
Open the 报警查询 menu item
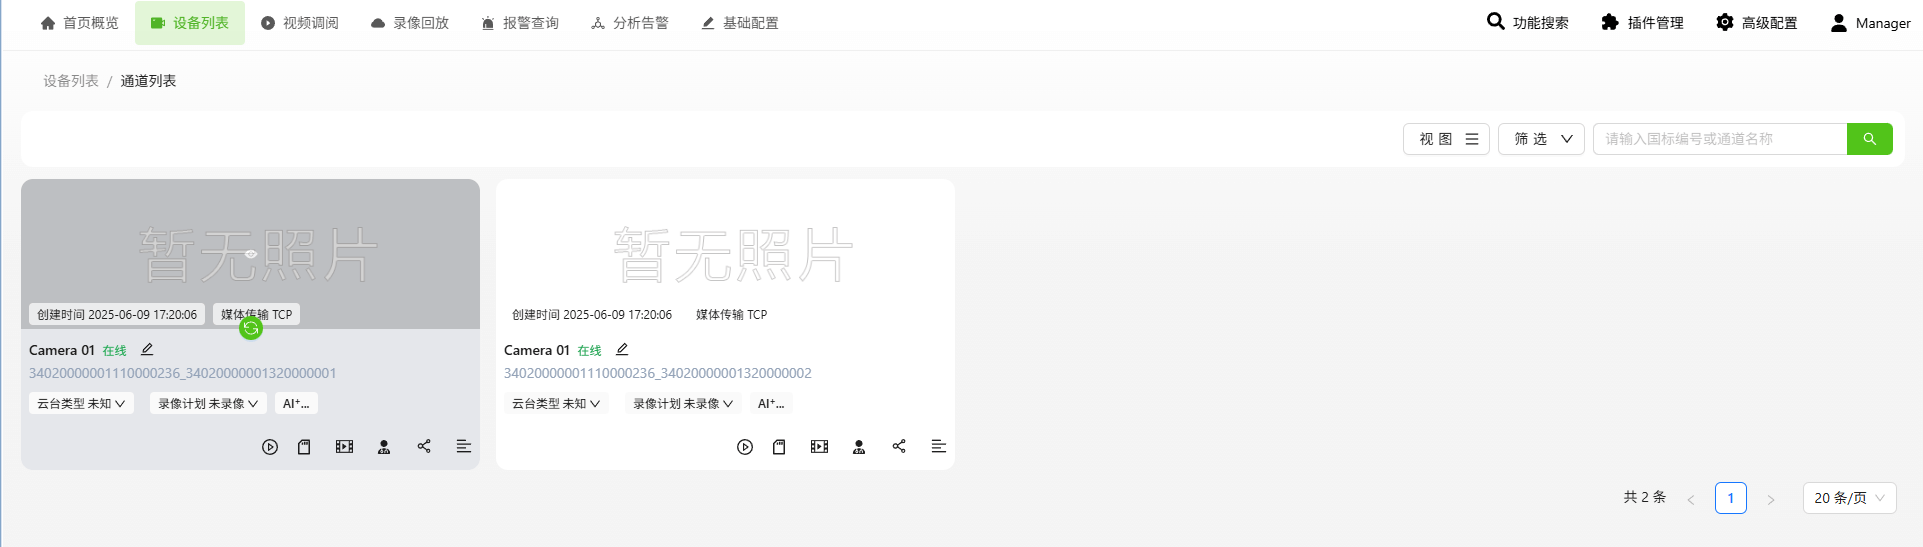click(519, 23)
